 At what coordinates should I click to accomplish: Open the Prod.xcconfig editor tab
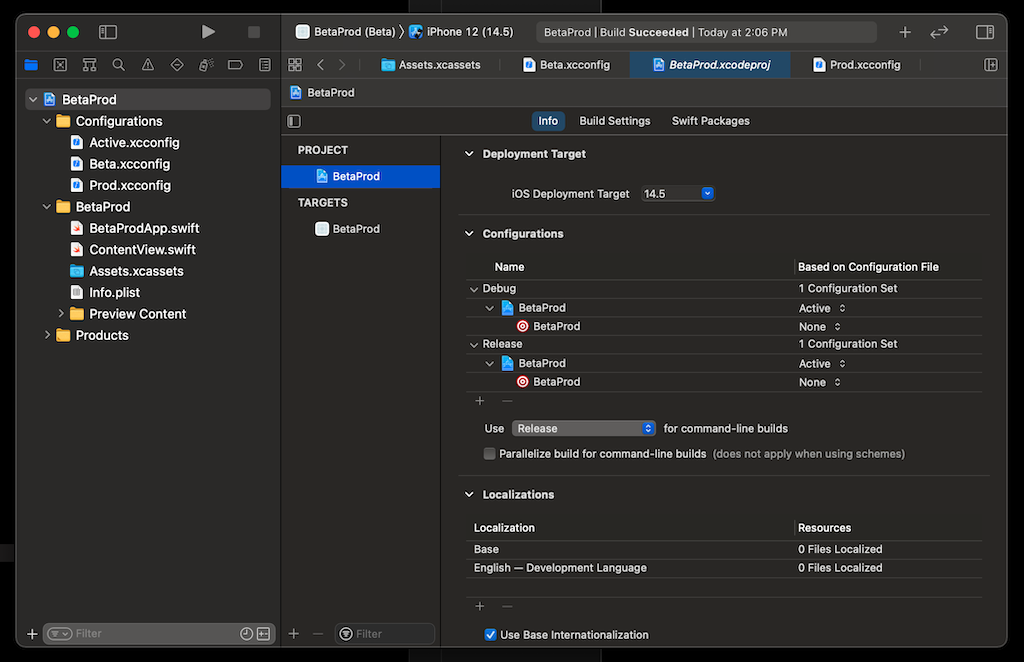coord(856,65)
